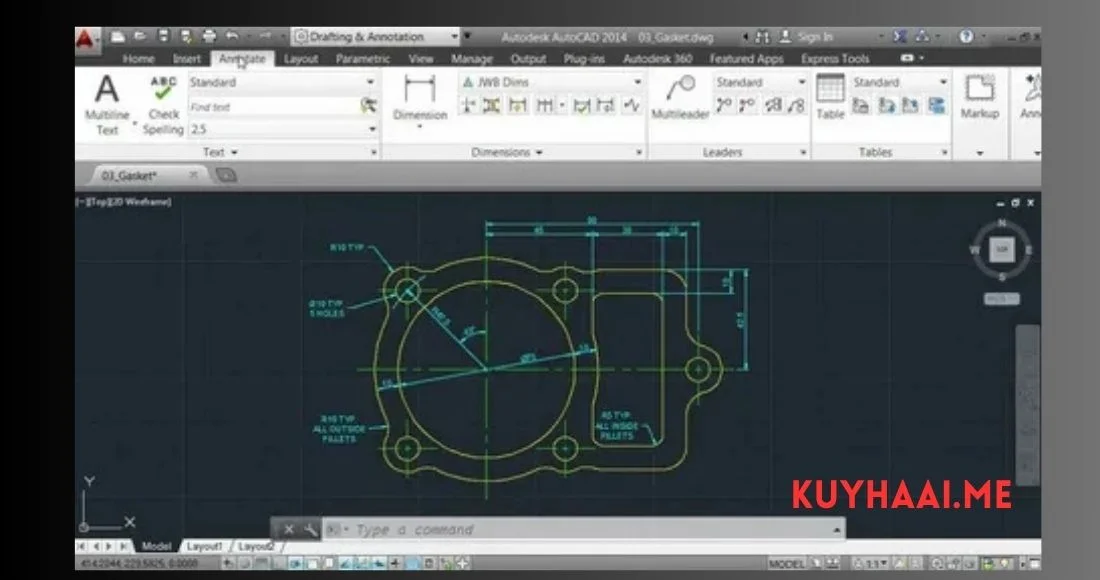Click the new drawing tab icon beside 03_Gasket

[x=226, y=175]
